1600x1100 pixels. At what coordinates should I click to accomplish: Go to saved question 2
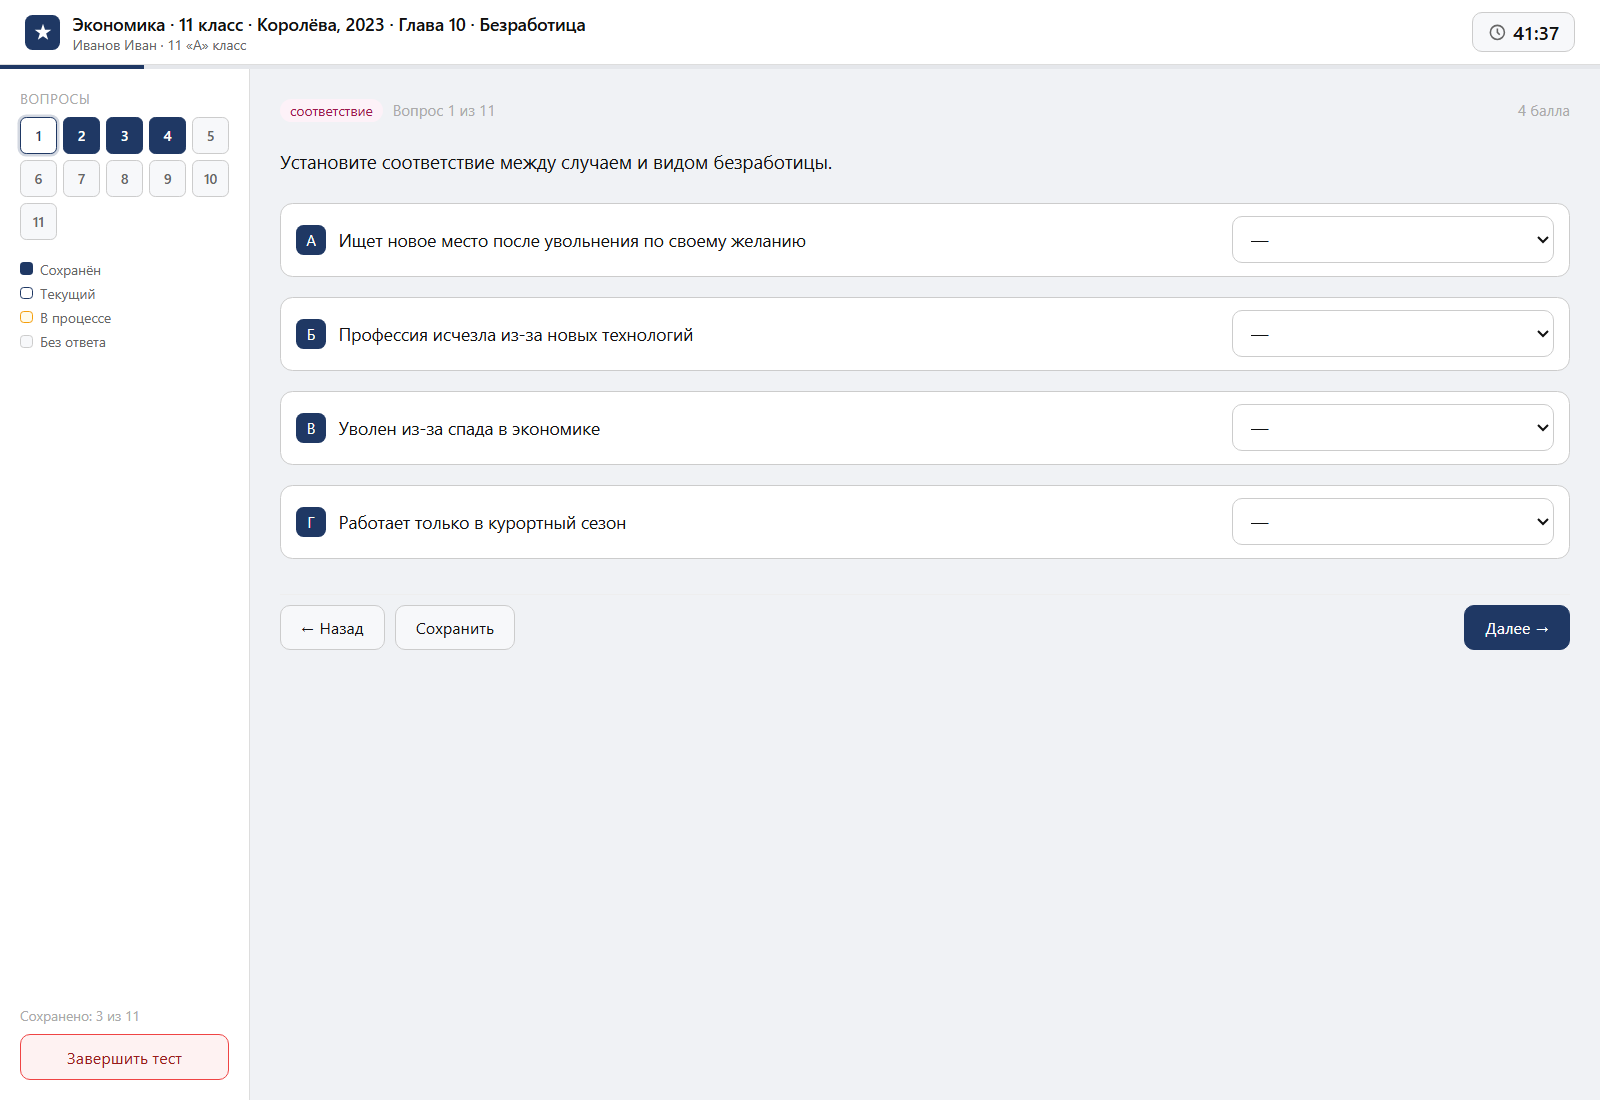tap(81, 136)
